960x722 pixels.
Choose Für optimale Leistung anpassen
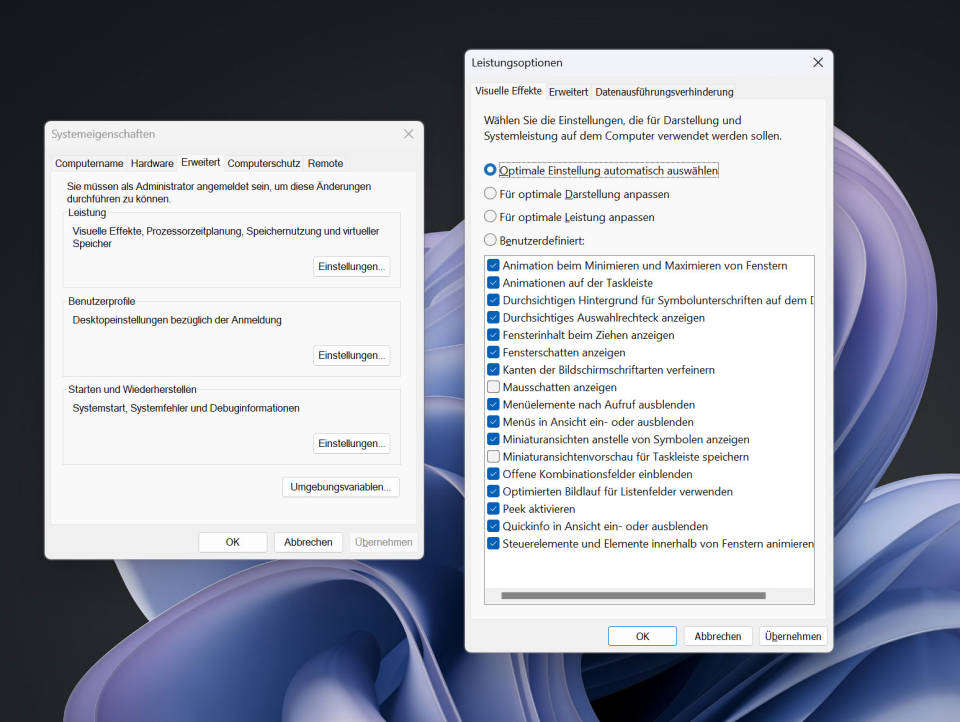[x=490, y=217]
